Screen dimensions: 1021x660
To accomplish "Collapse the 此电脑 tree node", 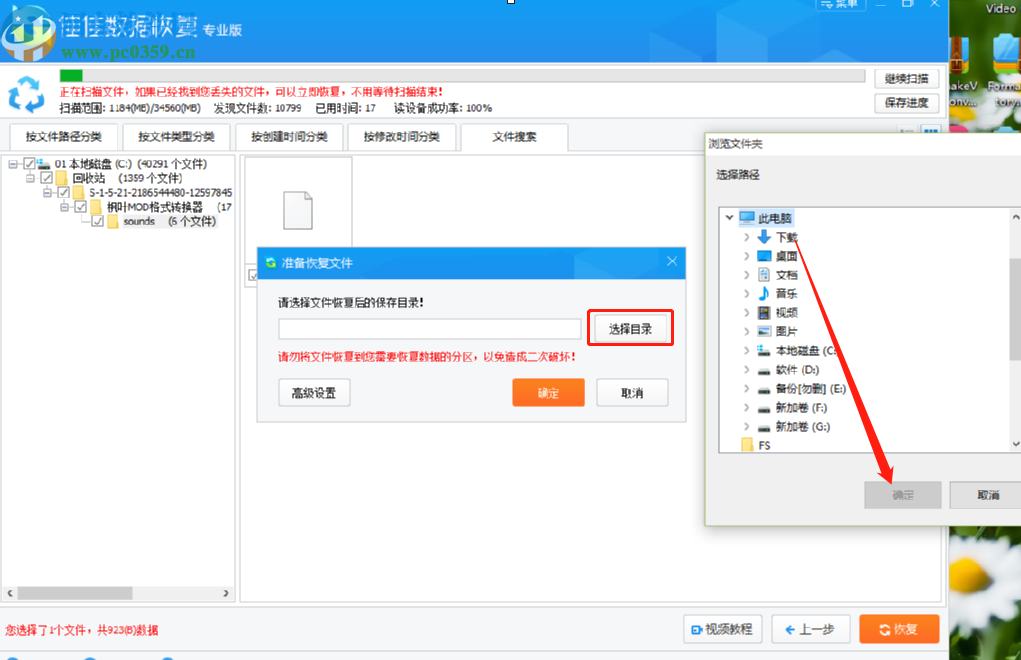I will (x=727, y=216).
